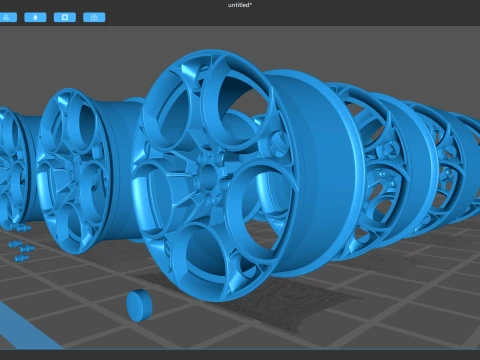Click the partly hidden toolbar button with the tree icon

tap(8, 17)
